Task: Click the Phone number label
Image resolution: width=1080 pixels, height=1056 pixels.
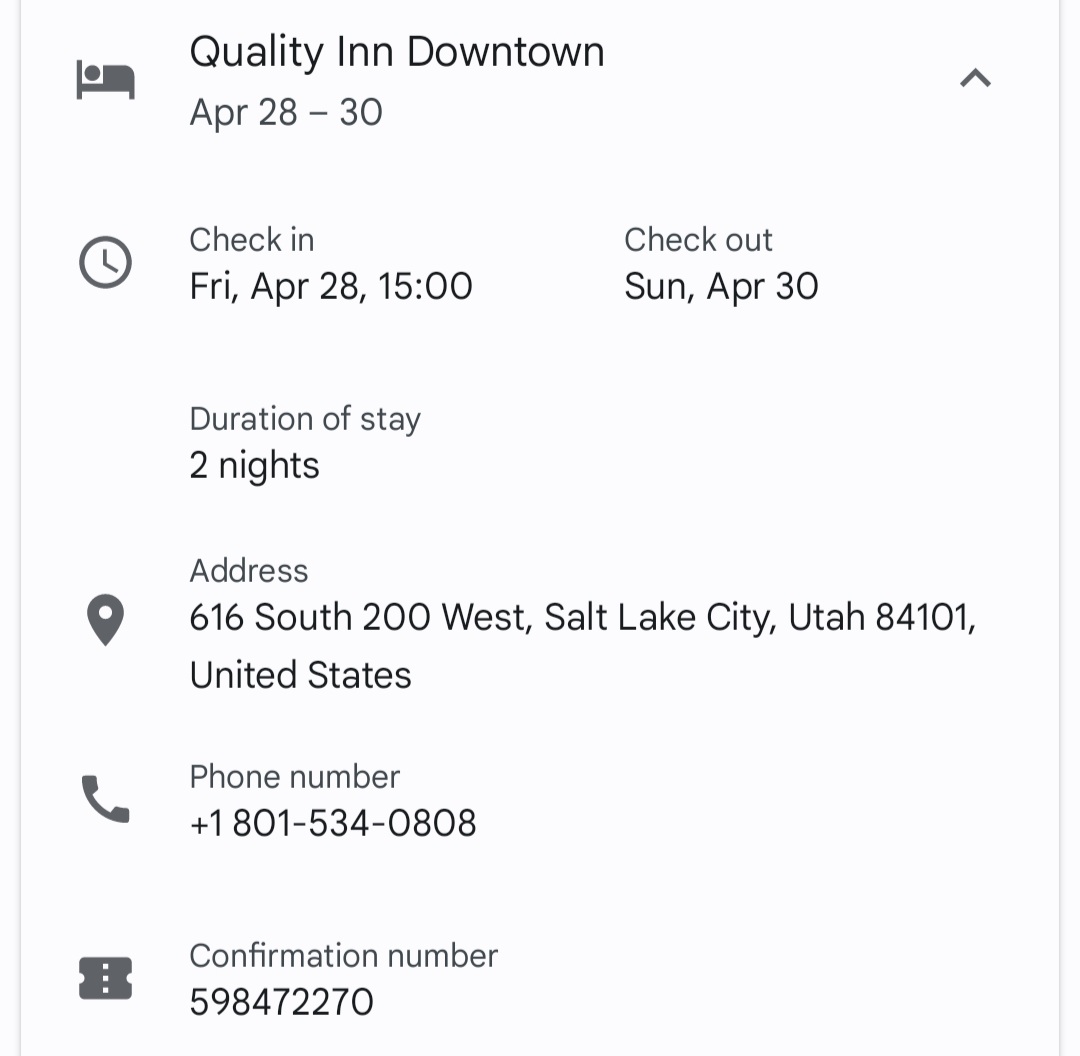Action: coord(295,777)
